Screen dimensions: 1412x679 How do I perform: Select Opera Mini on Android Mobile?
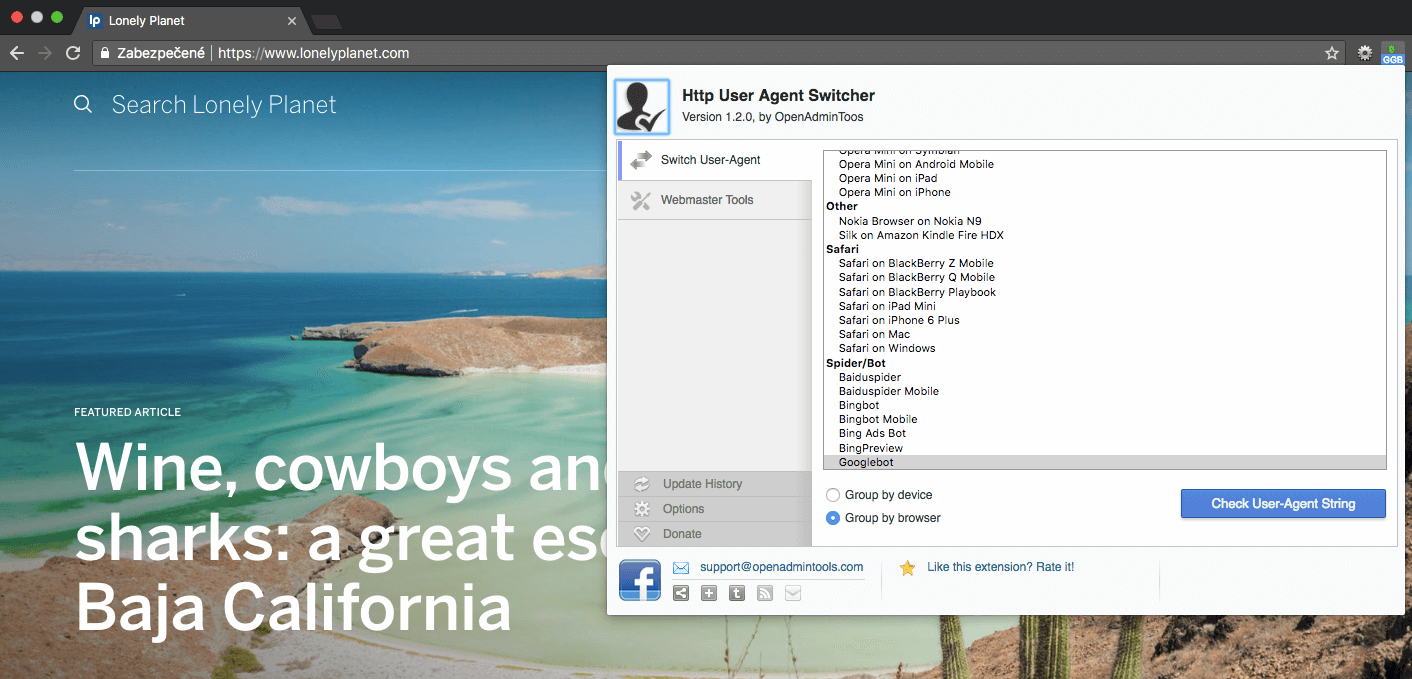916,164
